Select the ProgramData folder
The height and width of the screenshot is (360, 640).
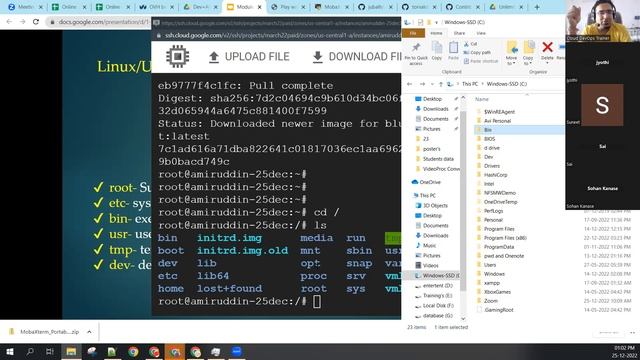point(498,247)
